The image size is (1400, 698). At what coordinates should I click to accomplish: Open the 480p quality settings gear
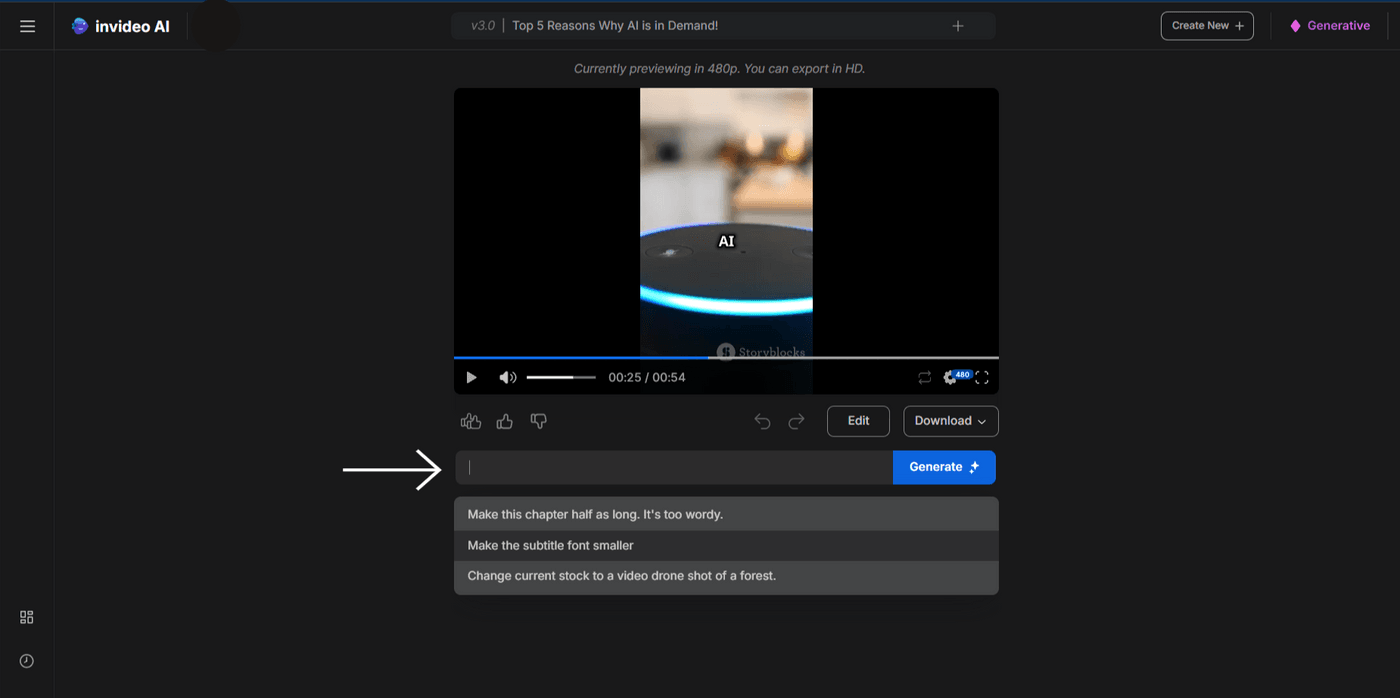(951, 377)
